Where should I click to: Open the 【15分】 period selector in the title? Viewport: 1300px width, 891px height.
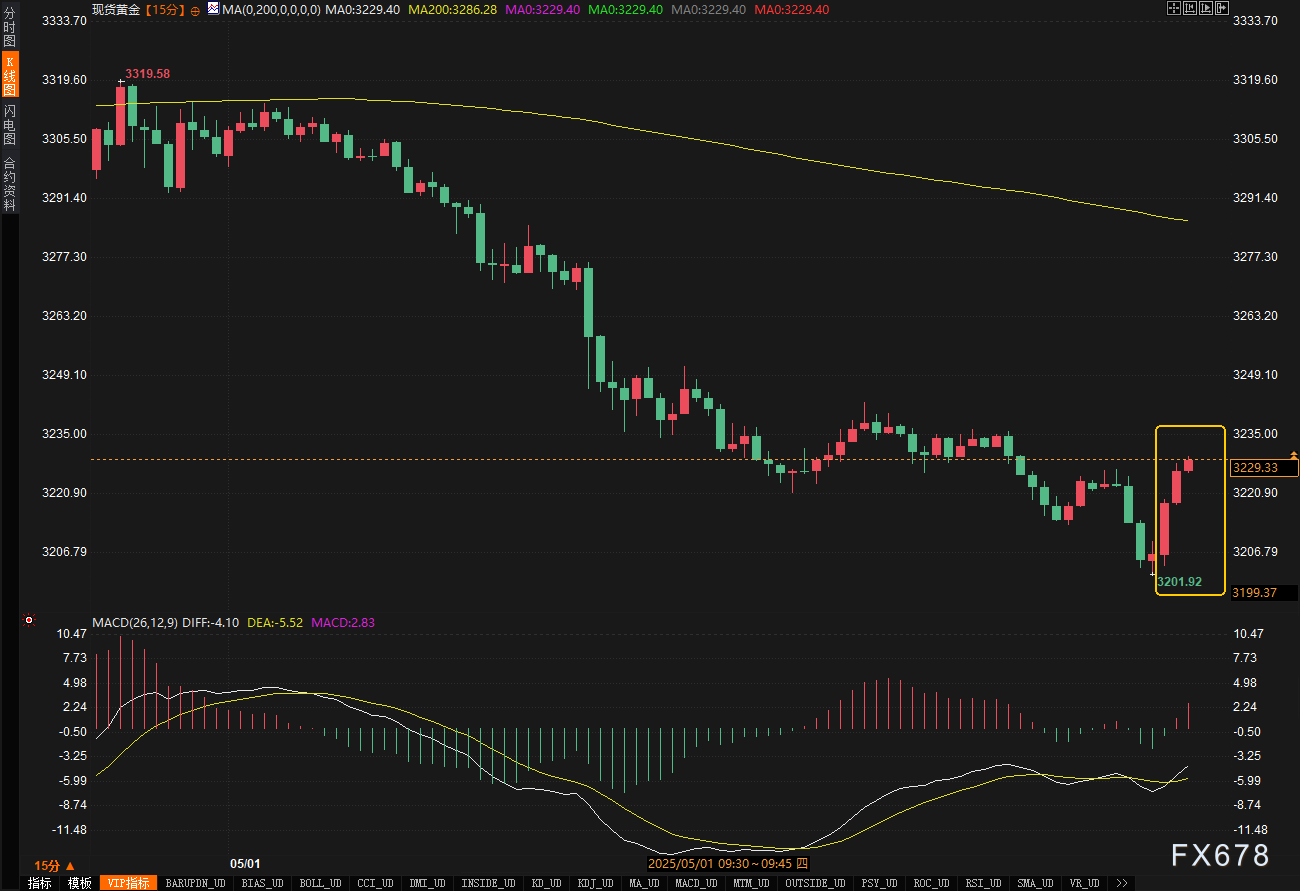[x=162, y=9]
